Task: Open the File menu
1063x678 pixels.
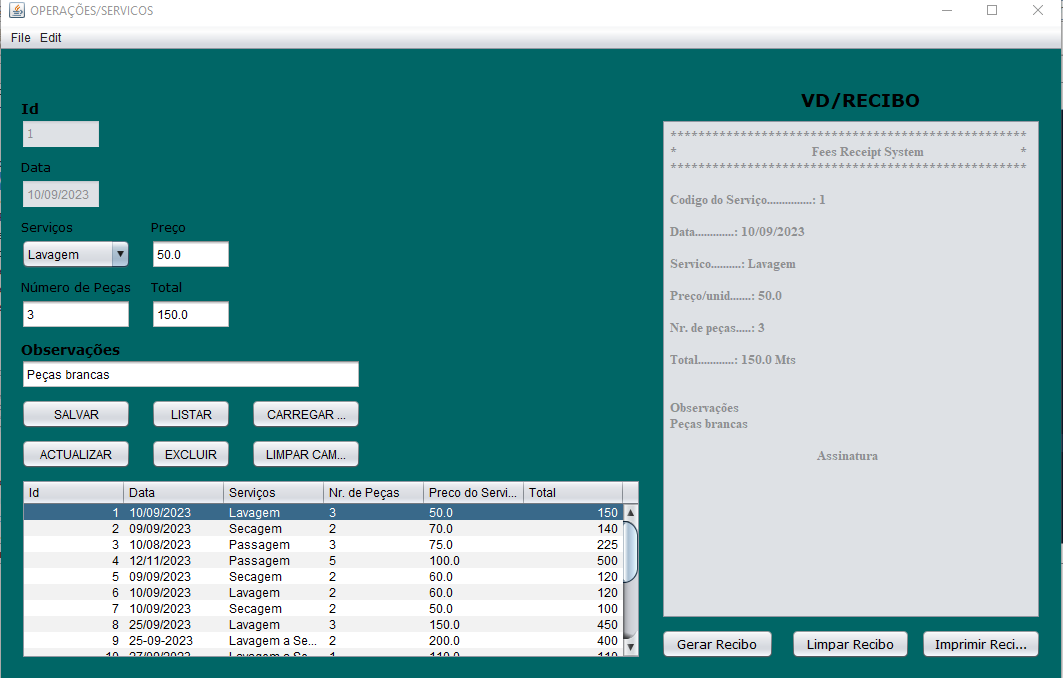Action: pyautogui.click(x=21, y=37)
